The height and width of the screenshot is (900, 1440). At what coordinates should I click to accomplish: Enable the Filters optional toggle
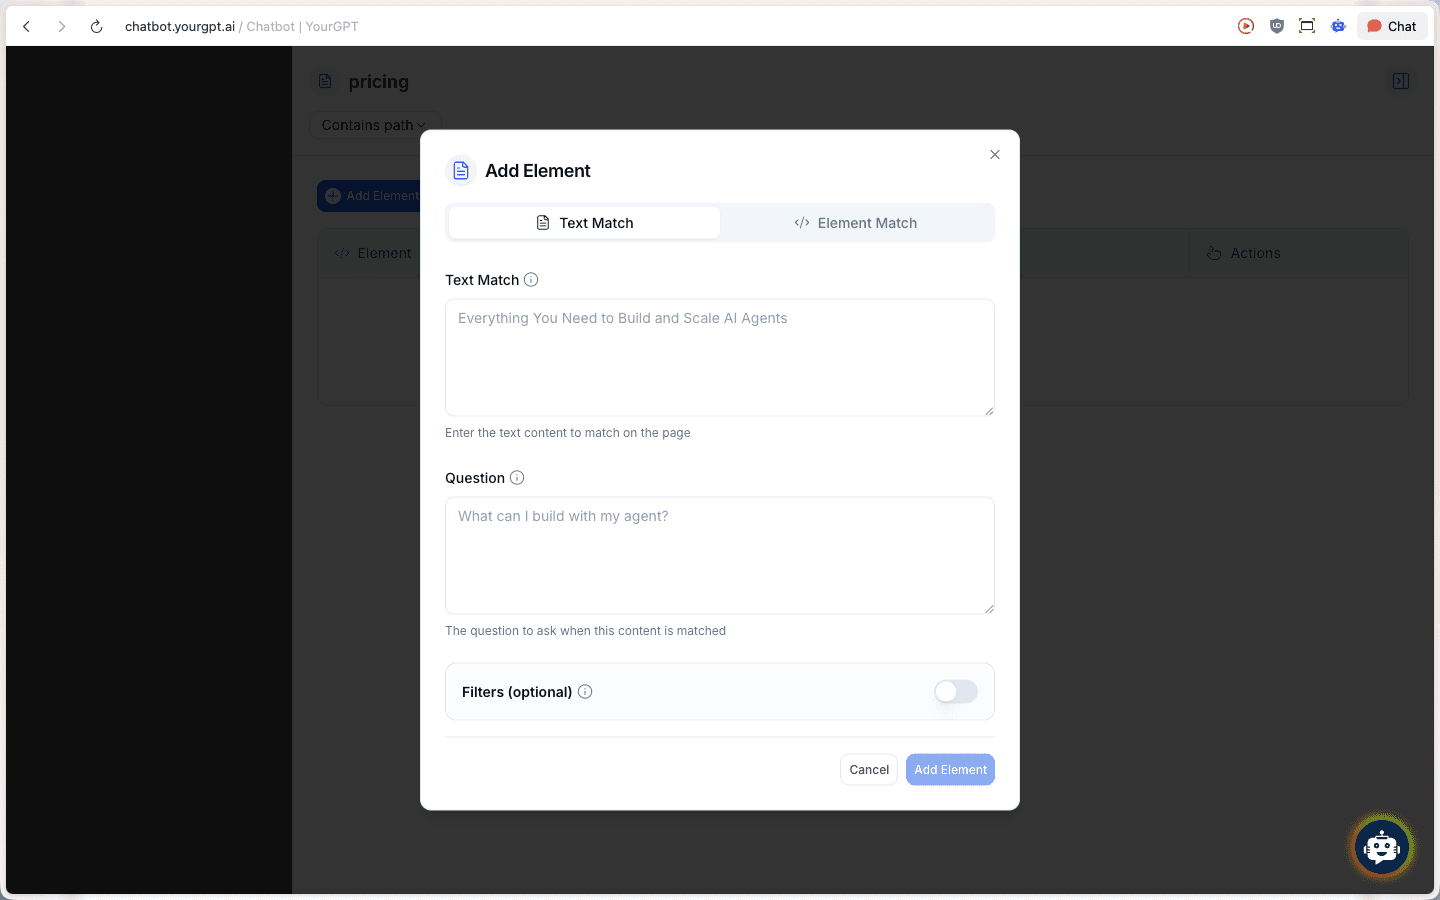pos(954,691)
